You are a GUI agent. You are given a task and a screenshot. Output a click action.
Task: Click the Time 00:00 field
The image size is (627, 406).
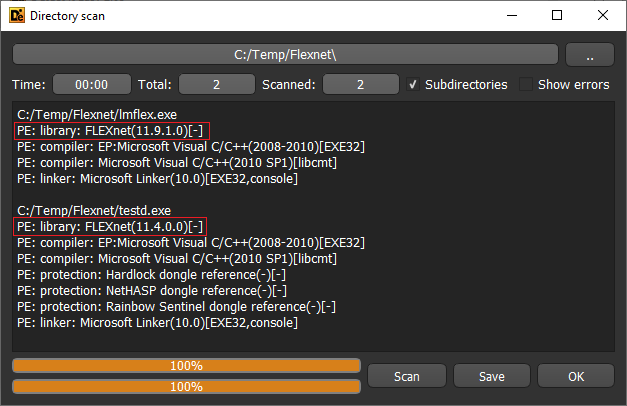(x=92, y=85)
